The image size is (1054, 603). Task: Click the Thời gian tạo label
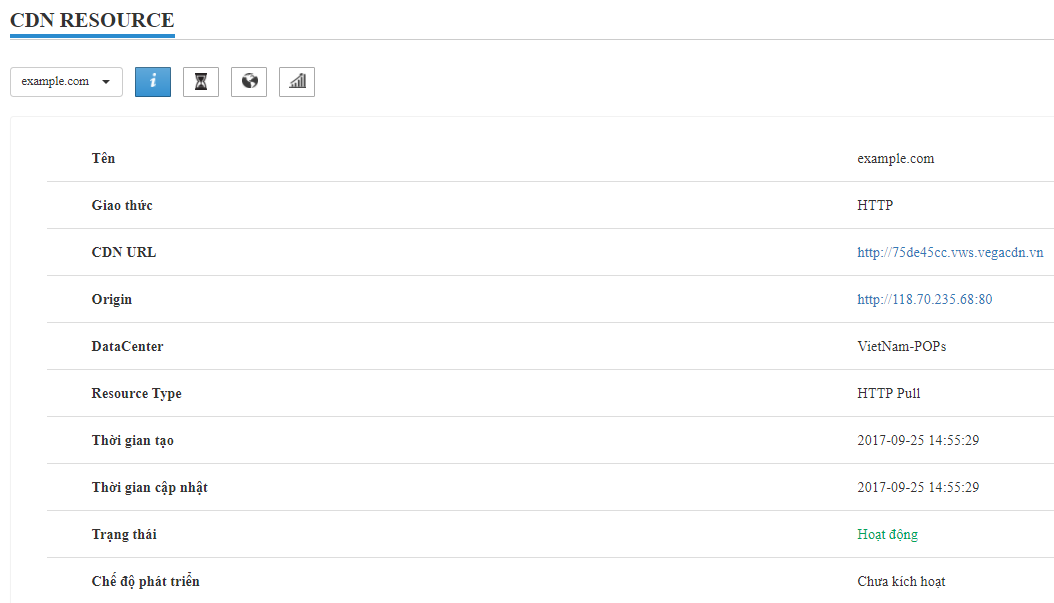132,441
